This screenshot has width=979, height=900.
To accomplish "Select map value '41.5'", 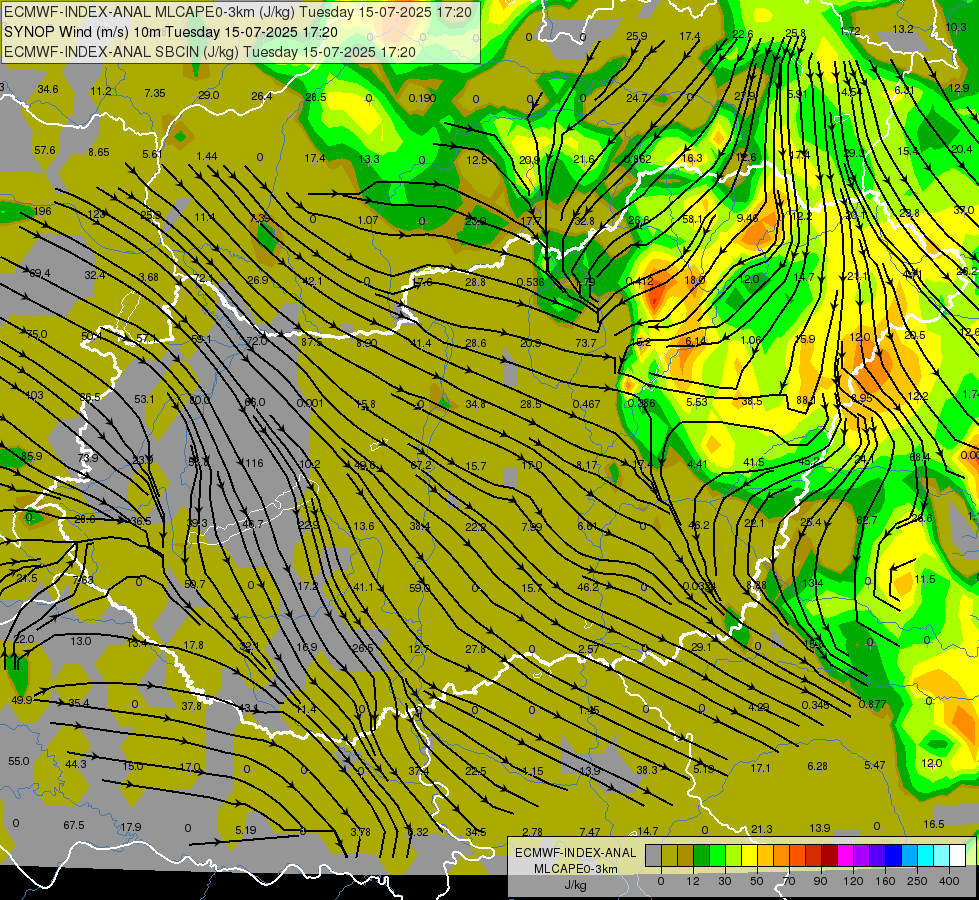I will [754, 462].
